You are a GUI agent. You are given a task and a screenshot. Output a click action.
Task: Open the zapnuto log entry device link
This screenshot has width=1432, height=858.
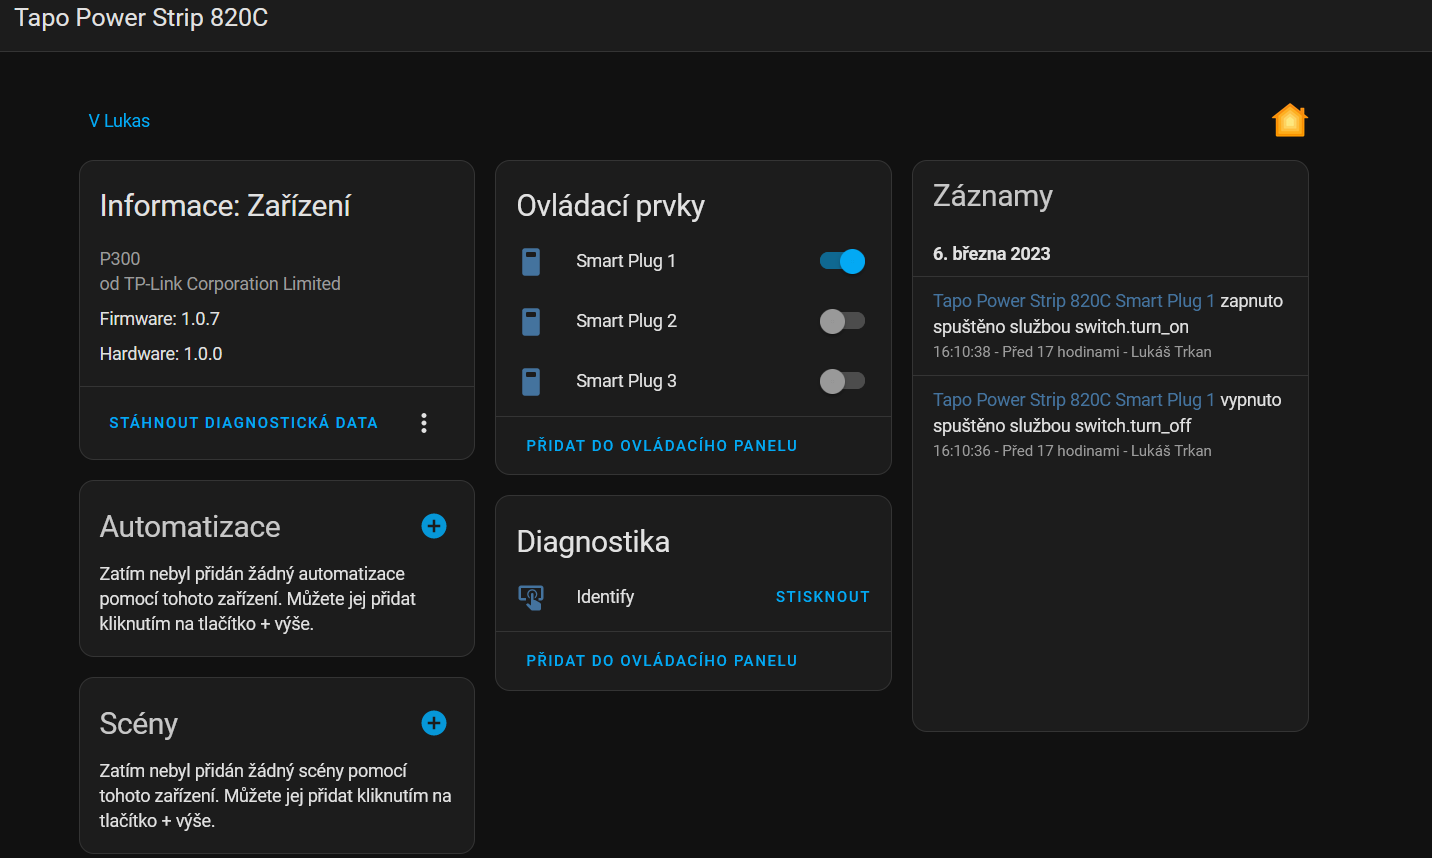pos(1073,301)
